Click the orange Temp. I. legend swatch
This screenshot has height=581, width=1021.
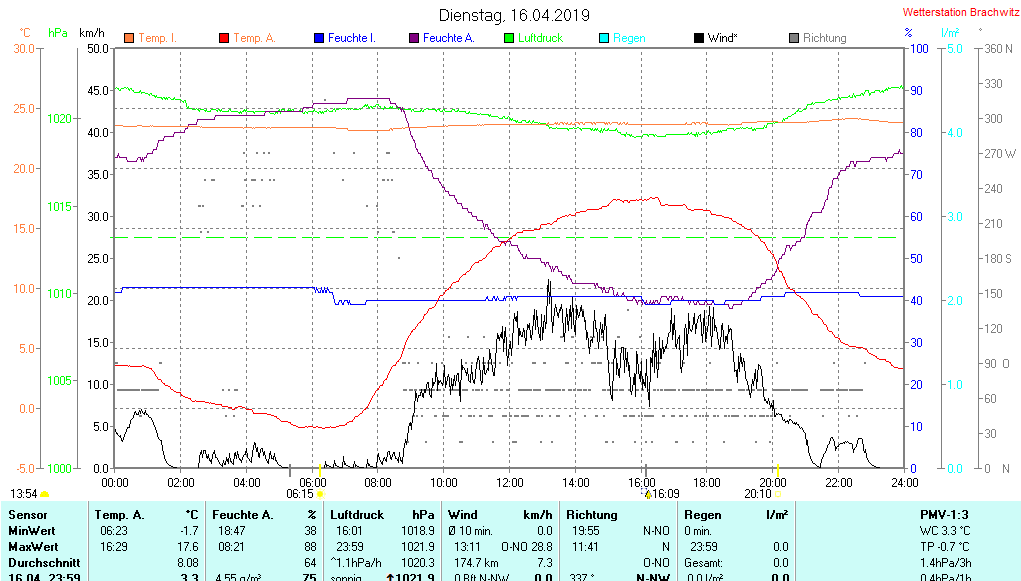point(128,38)
